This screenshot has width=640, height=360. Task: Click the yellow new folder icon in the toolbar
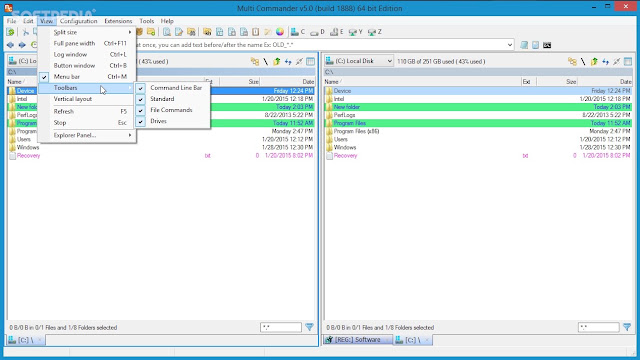(151, 32)
